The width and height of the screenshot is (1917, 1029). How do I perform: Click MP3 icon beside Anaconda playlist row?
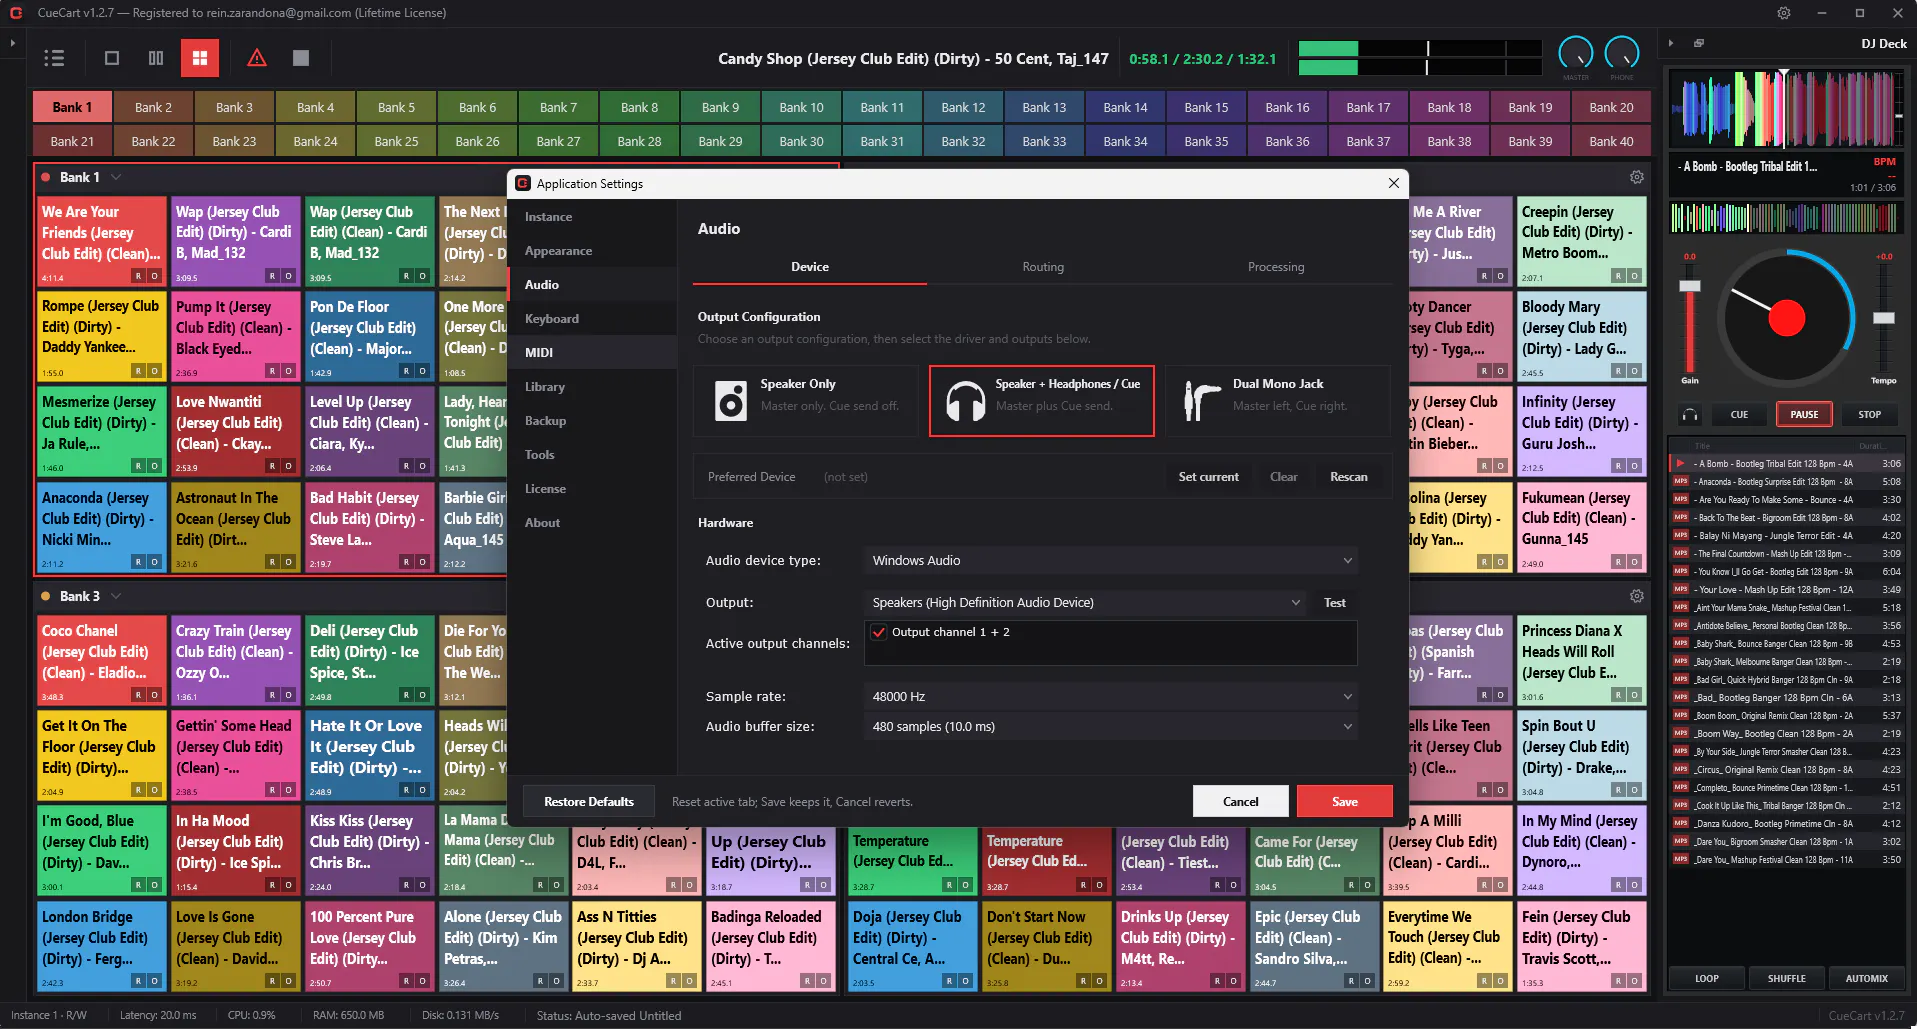[1680, 482]
